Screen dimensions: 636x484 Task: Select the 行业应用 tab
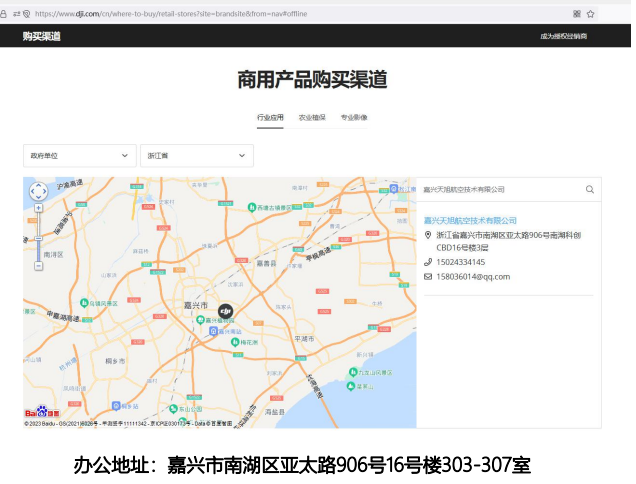coord(270,118)
